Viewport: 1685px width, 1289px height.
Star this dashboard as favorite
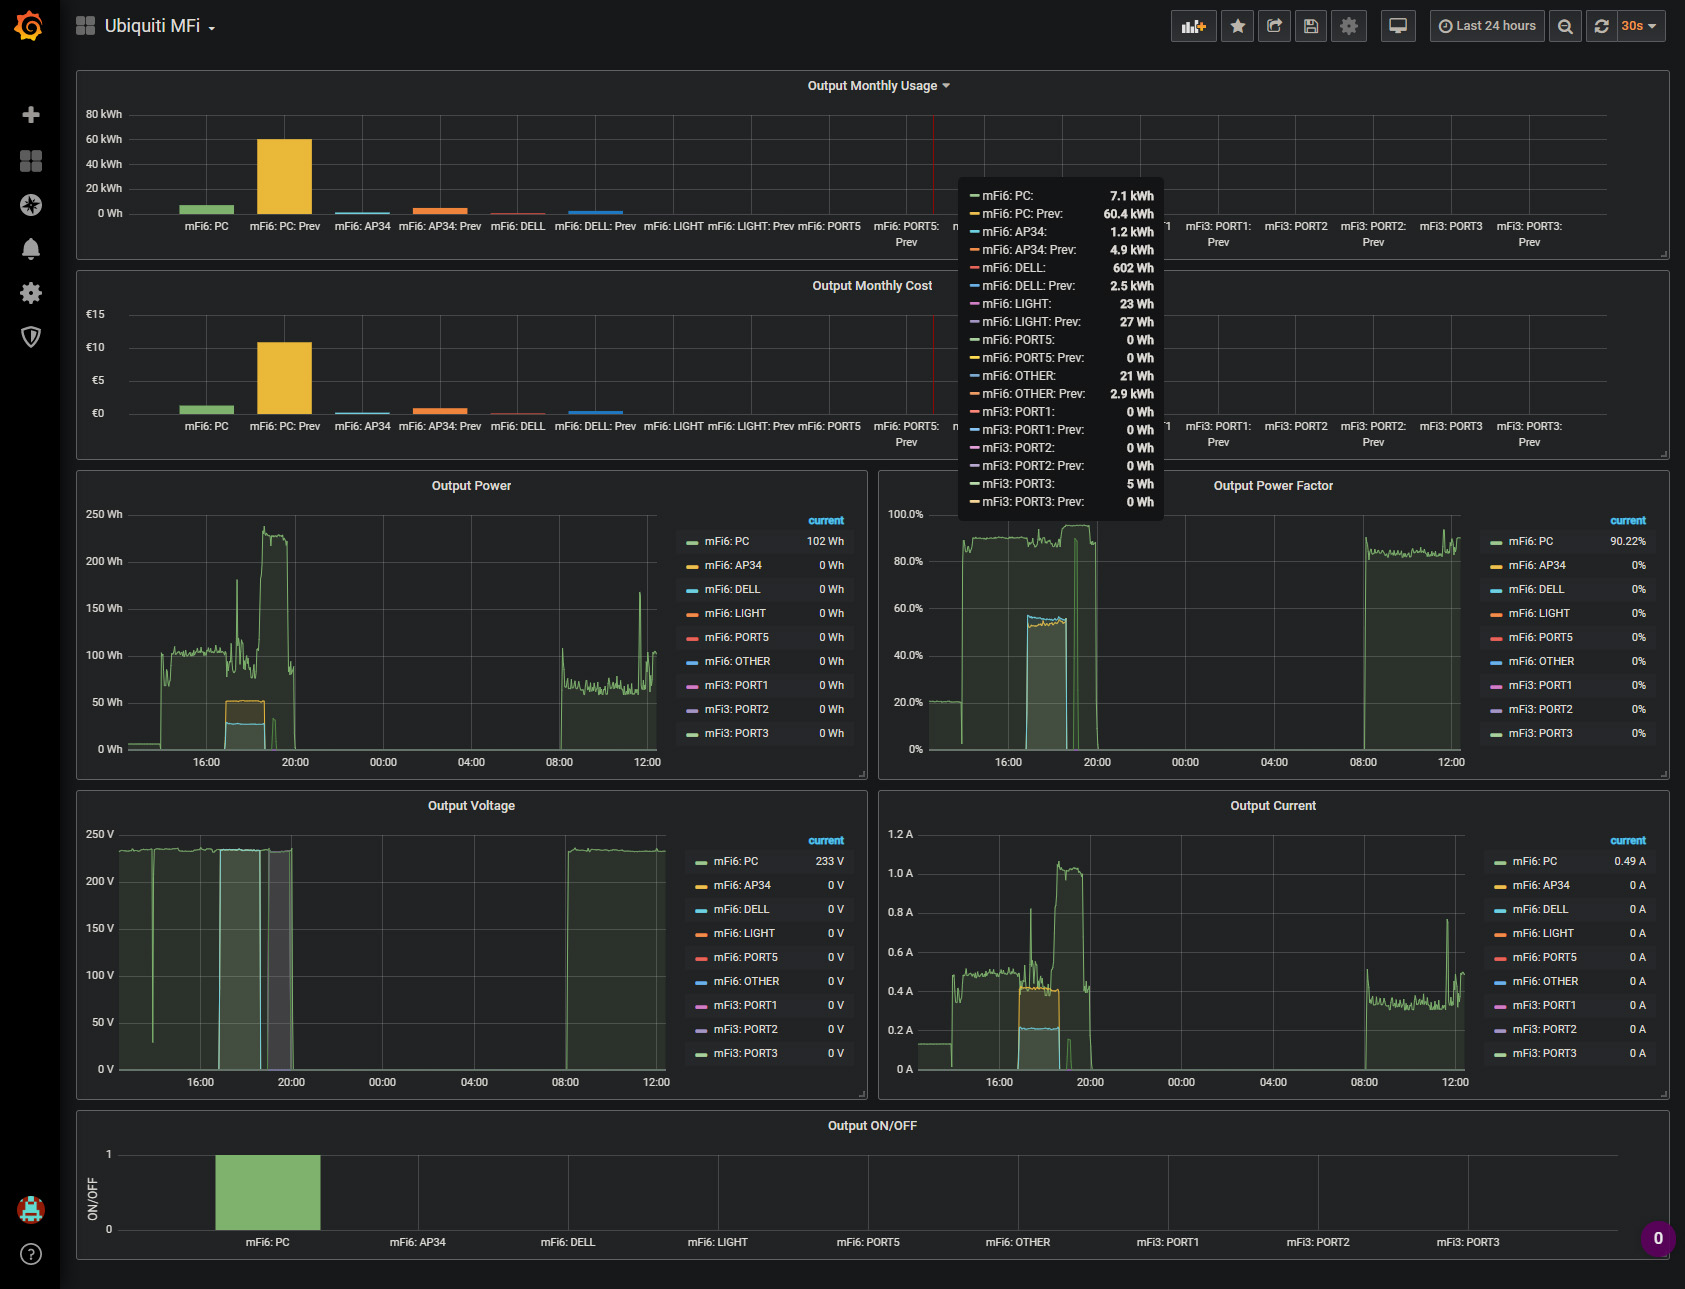(1238, 26)
